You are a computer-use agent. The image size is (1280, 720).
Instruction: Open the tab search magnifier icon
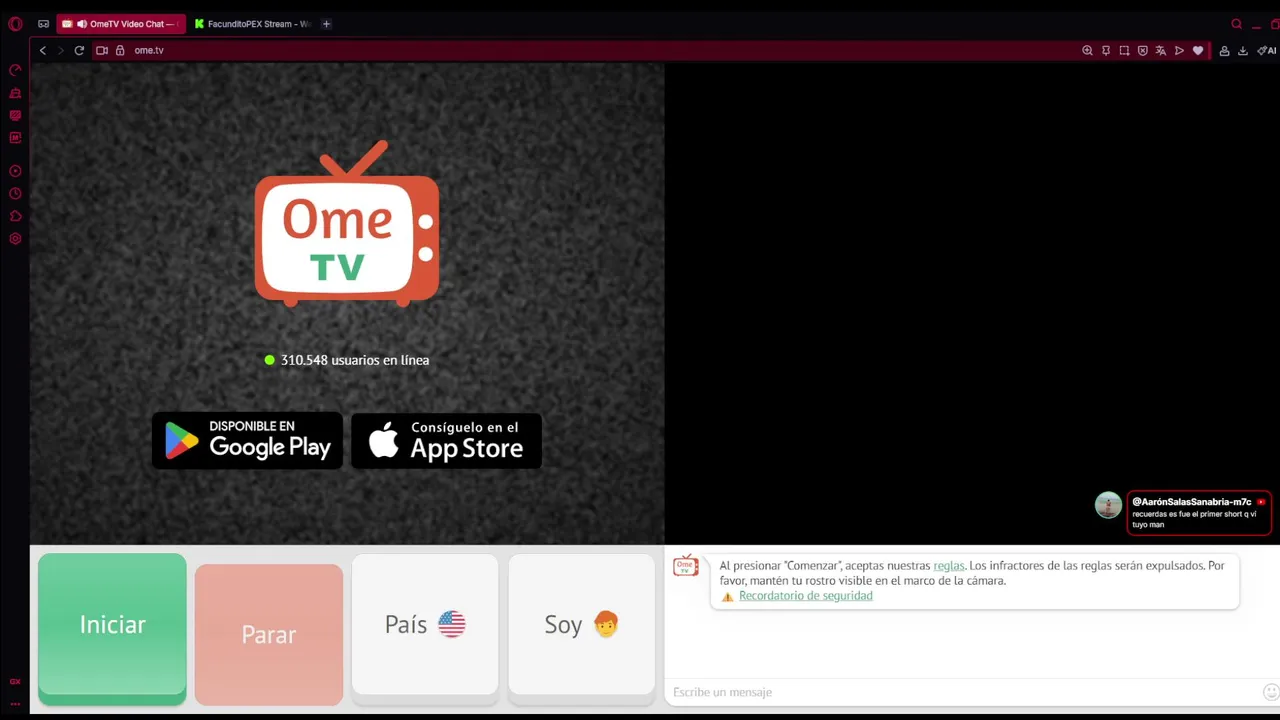(1237, 24)
